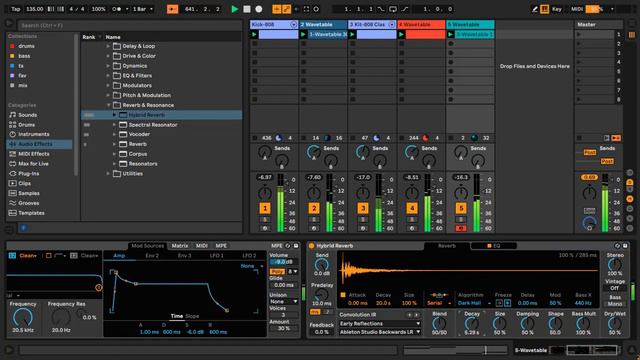
Task: Start playback with the green Play button
Action: pos(235,9)
